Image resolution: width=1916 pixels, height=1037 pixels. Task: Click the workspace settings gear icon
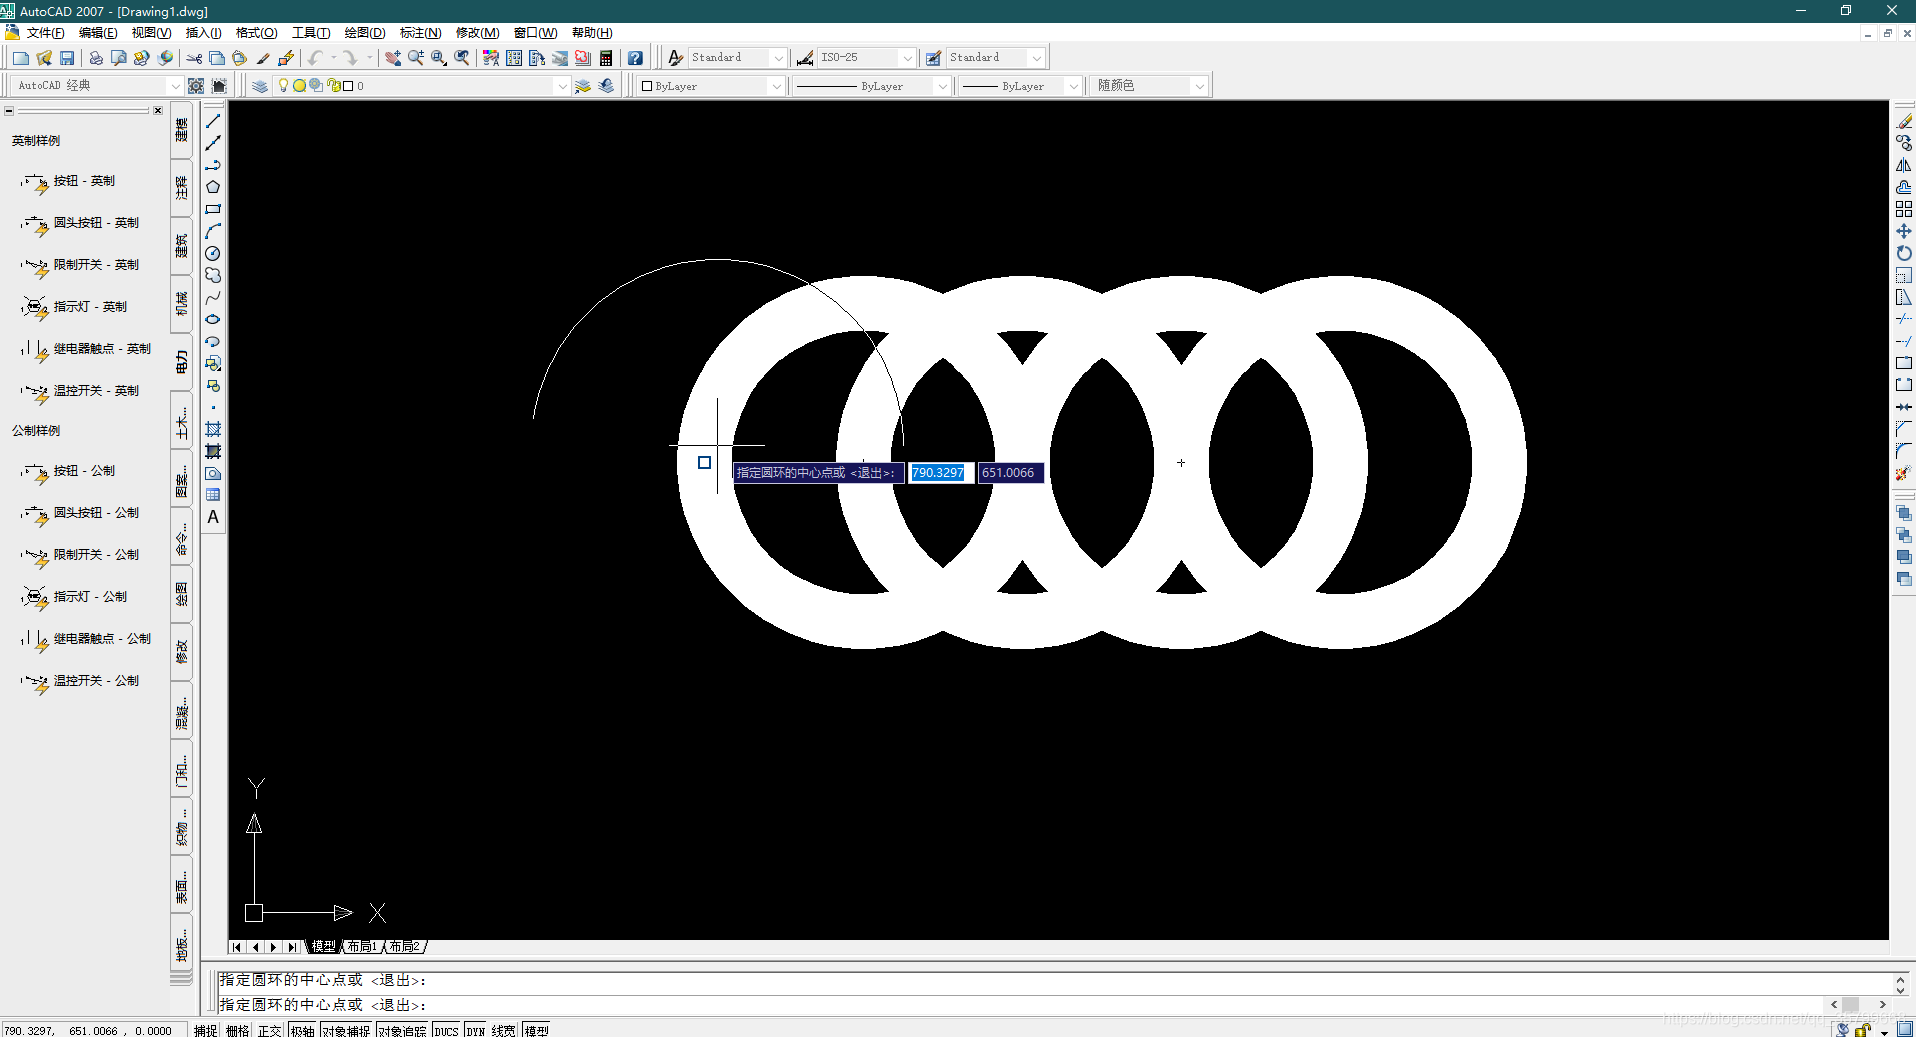pos(196,86)
